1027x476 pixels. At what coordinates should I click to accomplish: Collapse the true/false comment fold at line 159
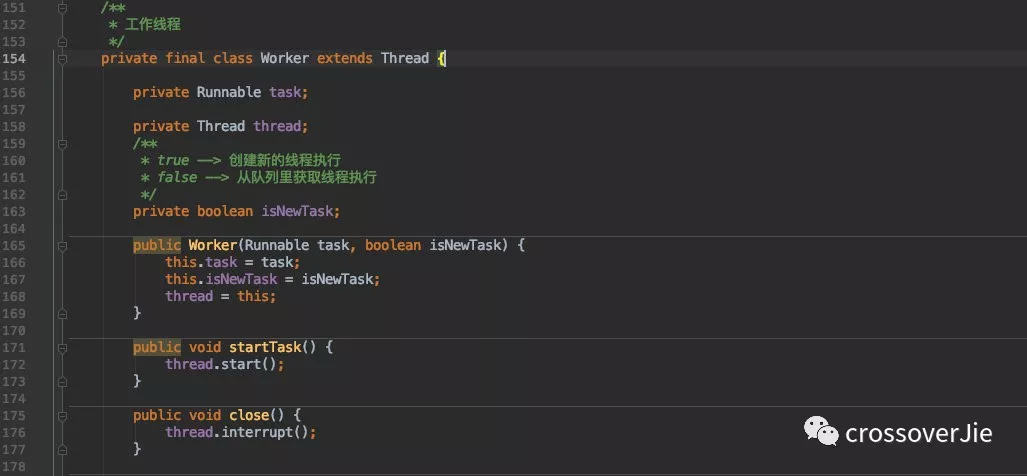click(62, 143)
